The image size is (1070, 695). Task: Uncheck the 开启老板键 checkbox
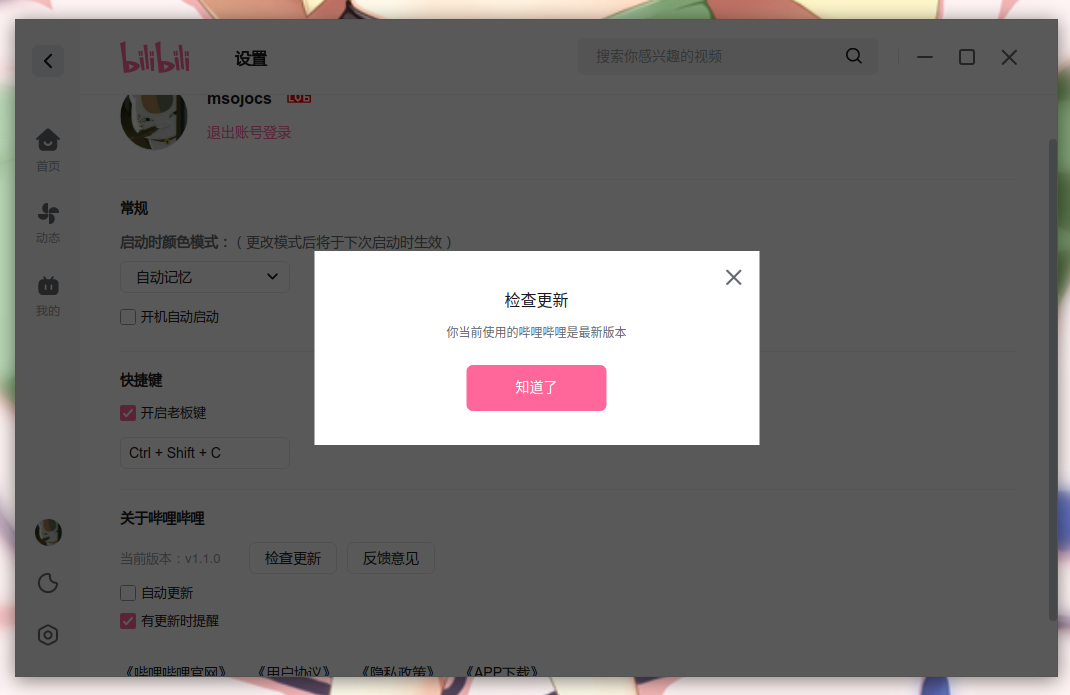(x=128, y=413)
